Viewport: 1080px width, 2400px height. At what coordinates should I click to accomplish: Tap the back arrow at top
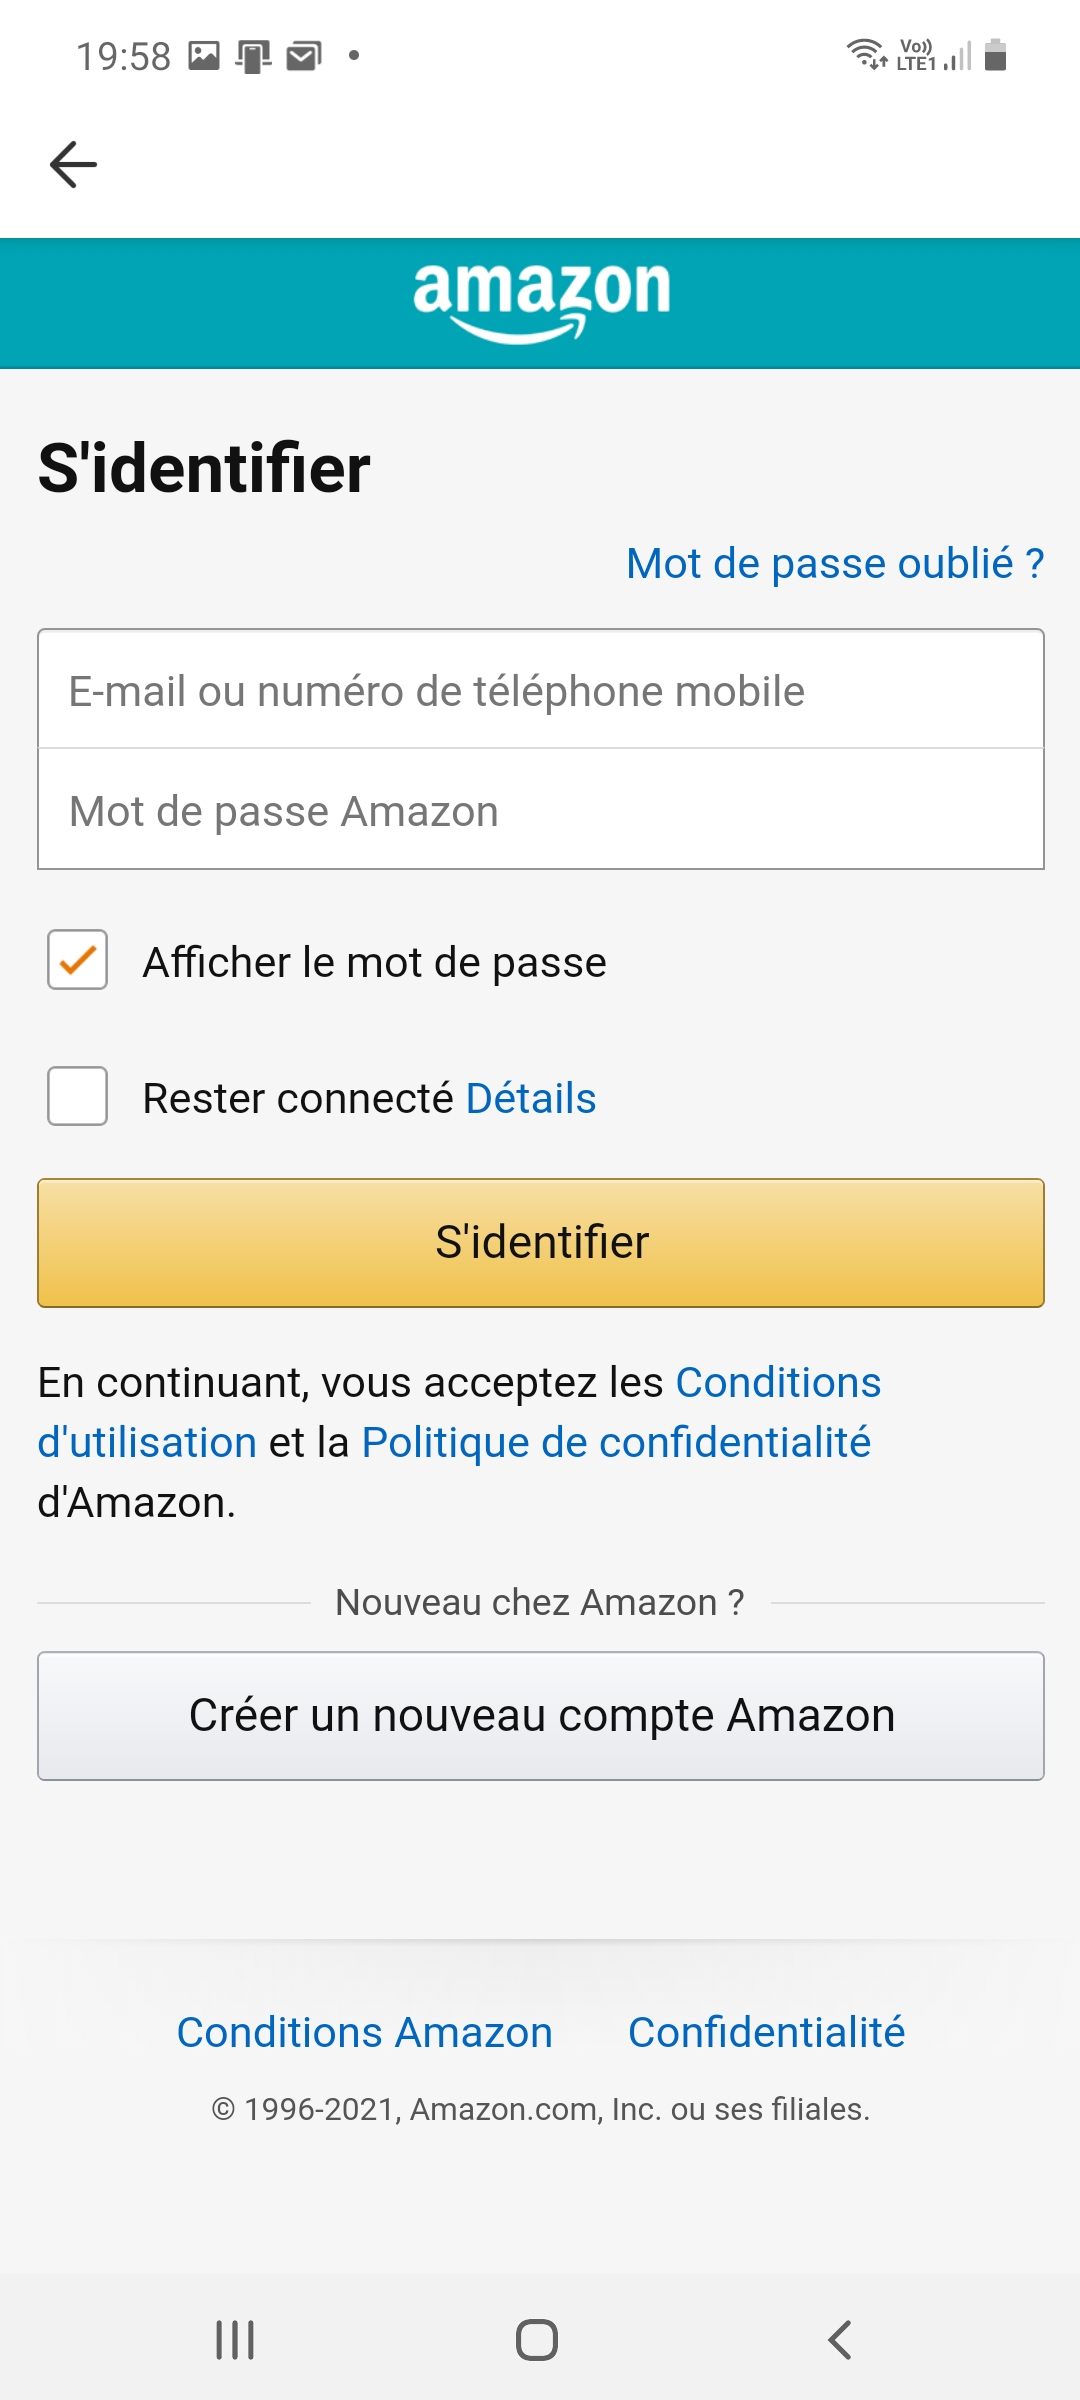[73, 165]
